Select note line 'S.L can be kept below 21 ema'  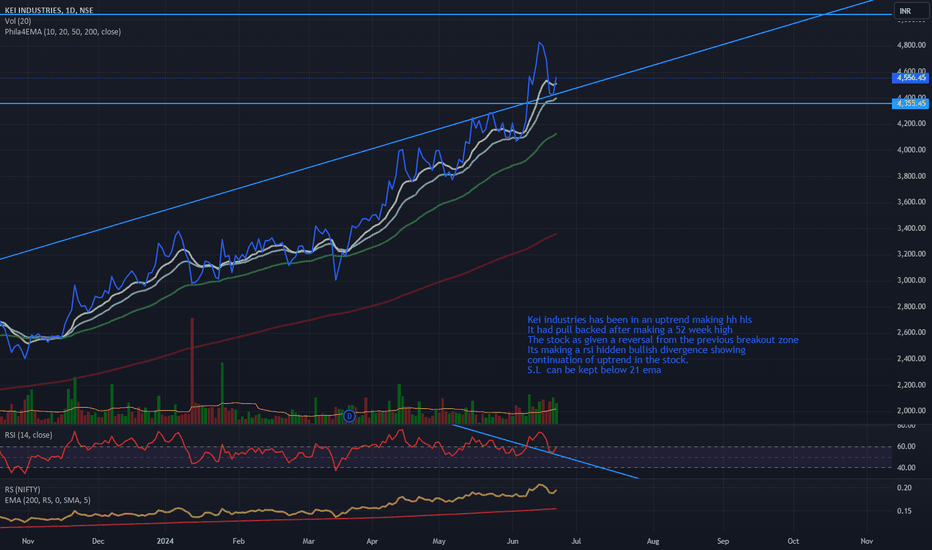(x=594, y=370)
